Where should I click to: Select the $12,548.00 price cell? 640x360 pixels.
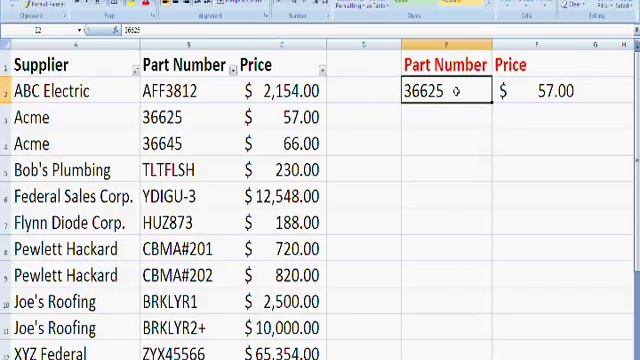click(x=282, y=196)
